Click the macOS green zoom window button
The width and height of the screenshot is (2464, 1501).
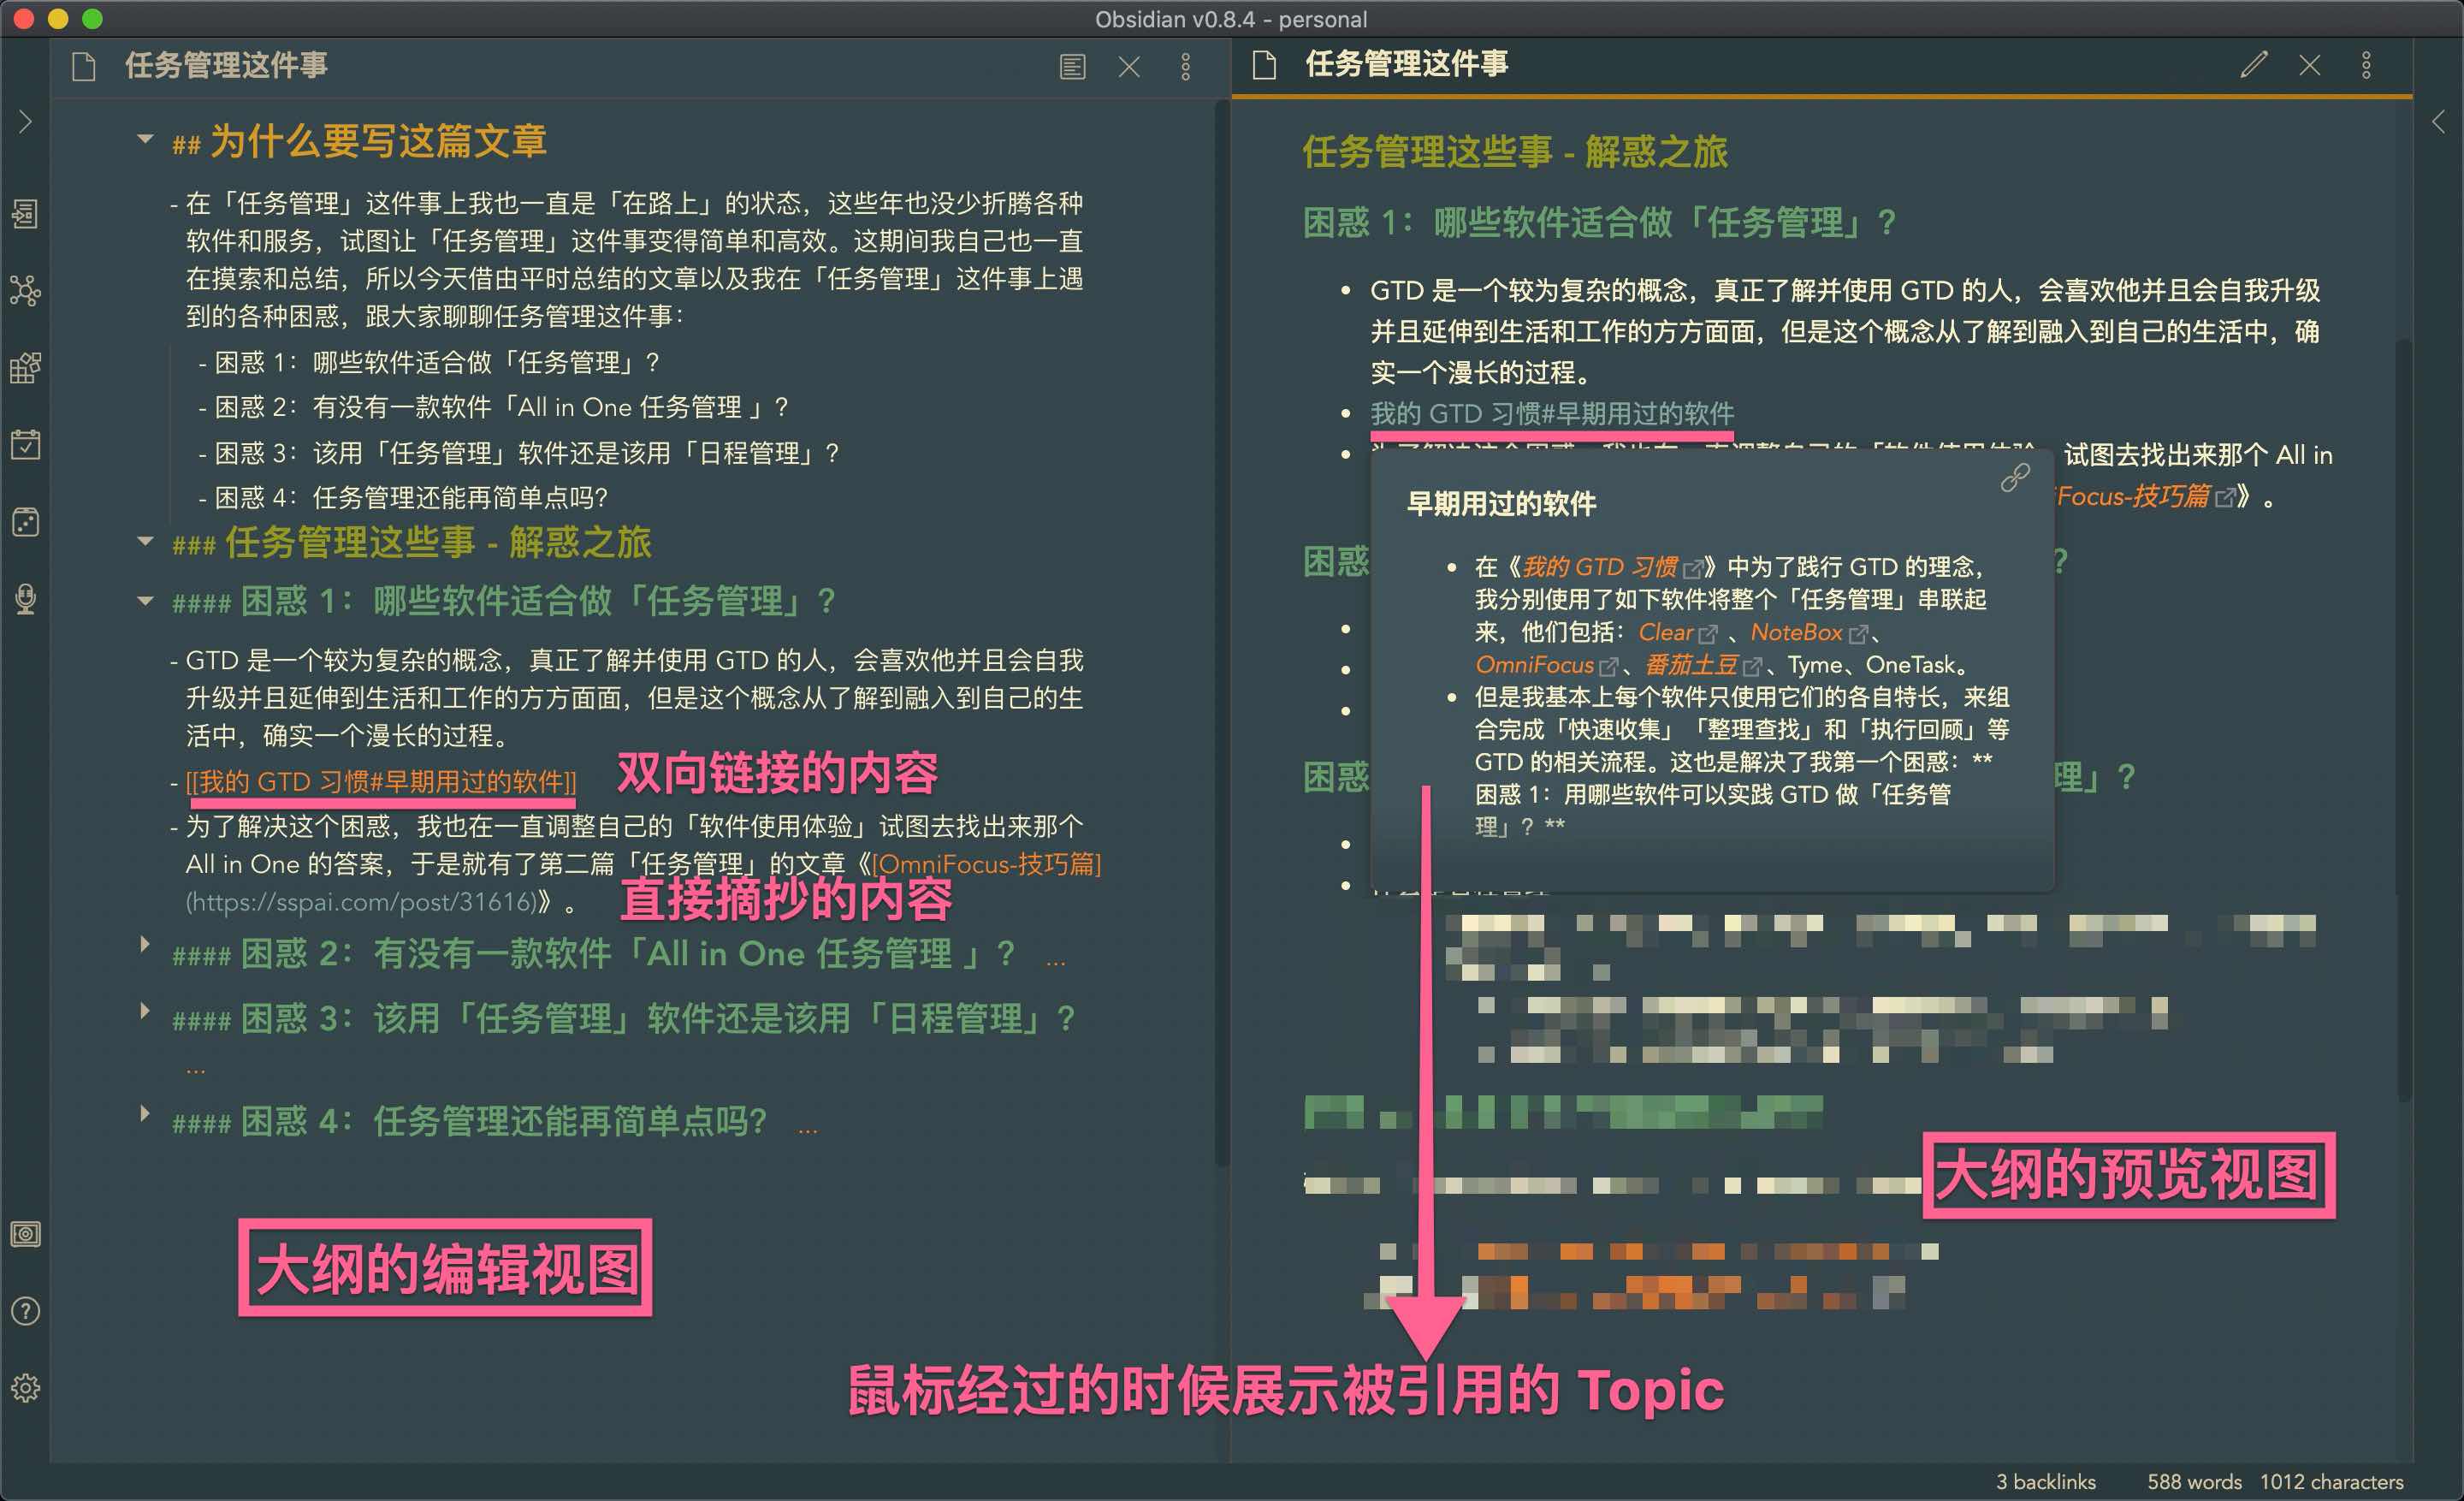pyautogui.click(x=92, y=18)
